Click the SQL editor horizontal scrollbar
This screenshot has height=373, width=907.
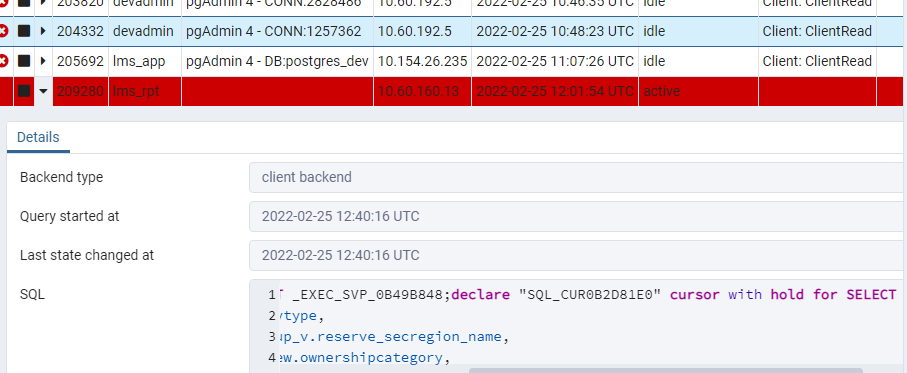tap(665, 370)
